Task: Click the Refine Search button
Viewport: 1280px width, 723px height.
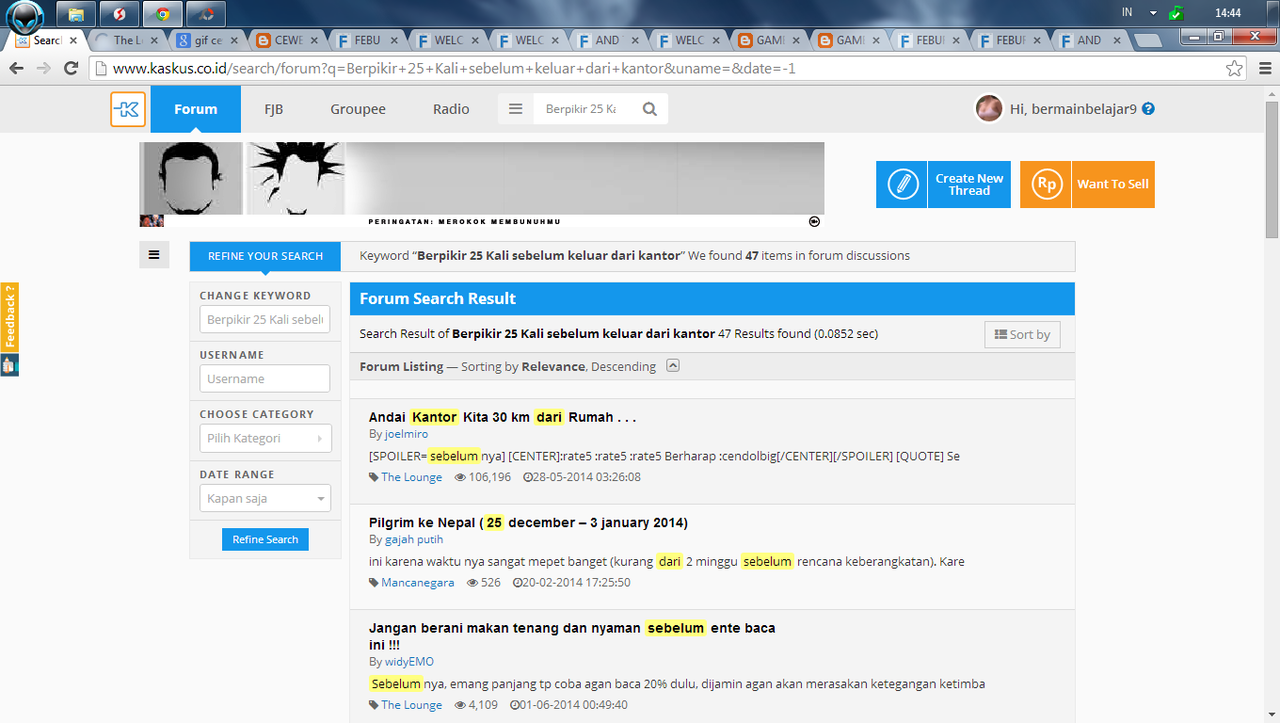Action: [265, 539]
